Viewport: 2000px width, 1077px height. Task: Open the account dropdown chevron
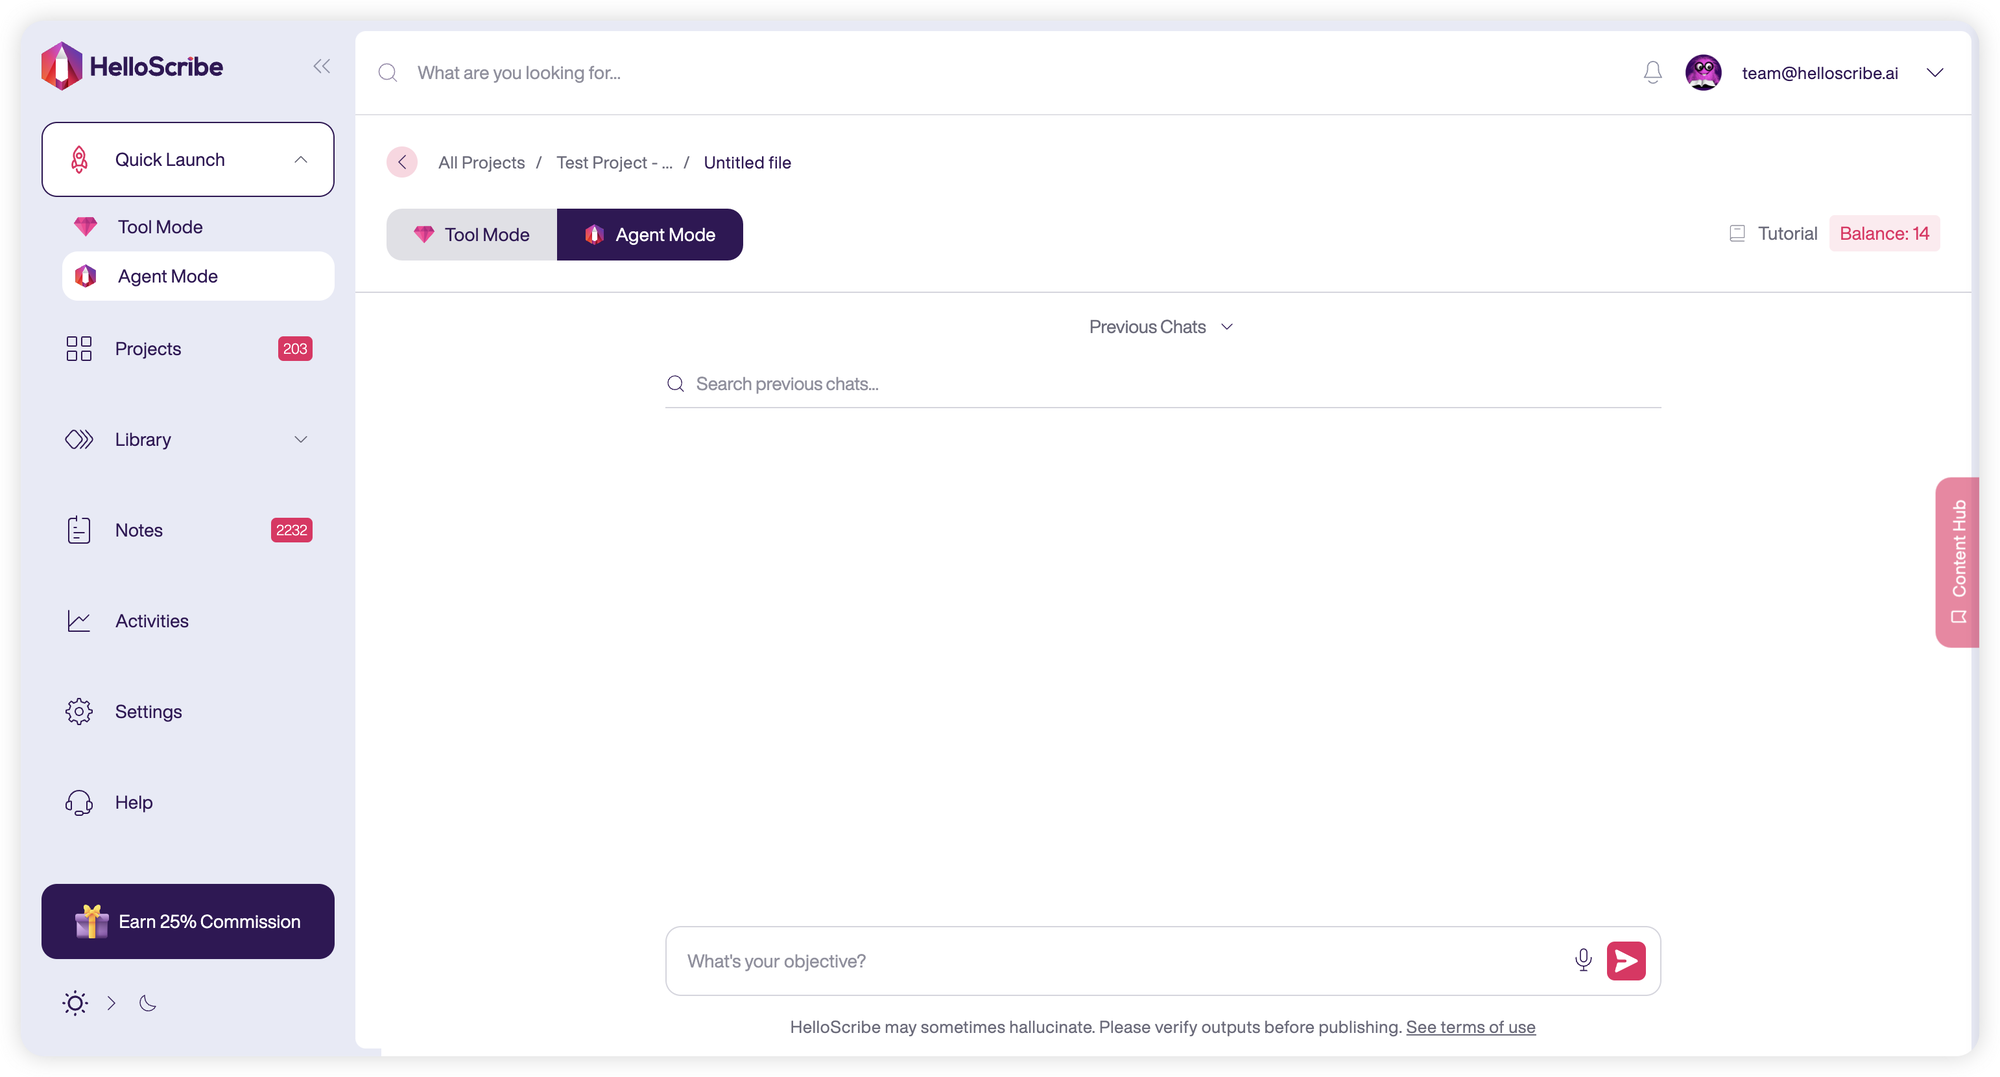point(1935,73)
